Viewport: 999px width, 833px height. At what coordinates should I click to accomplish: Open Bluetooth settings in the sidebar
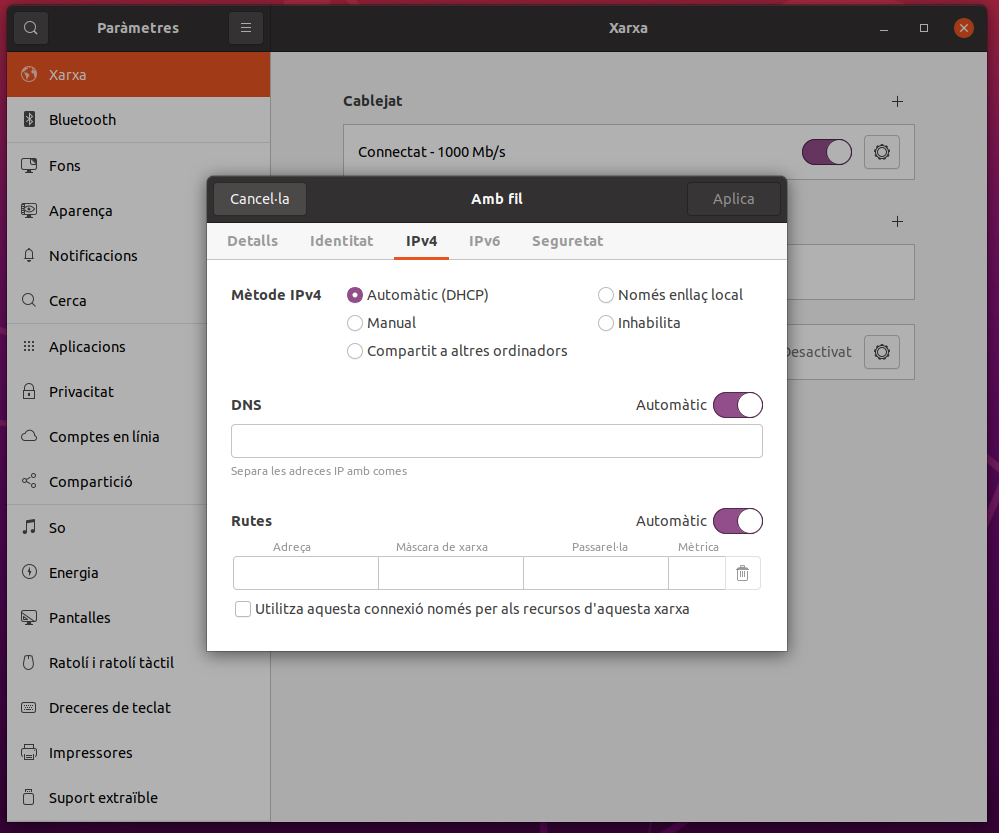pyautogui.click(x=82, y=120)
